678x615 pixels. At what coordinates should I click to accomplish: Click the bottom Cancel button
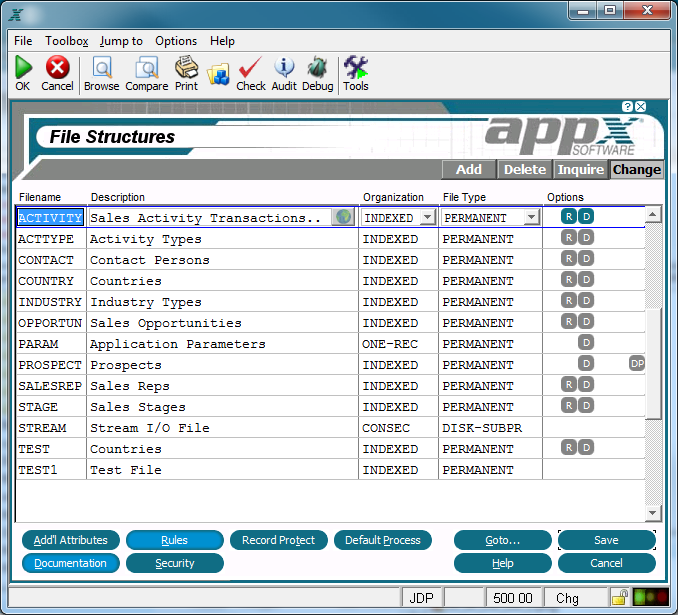click(x=607, y=563)
